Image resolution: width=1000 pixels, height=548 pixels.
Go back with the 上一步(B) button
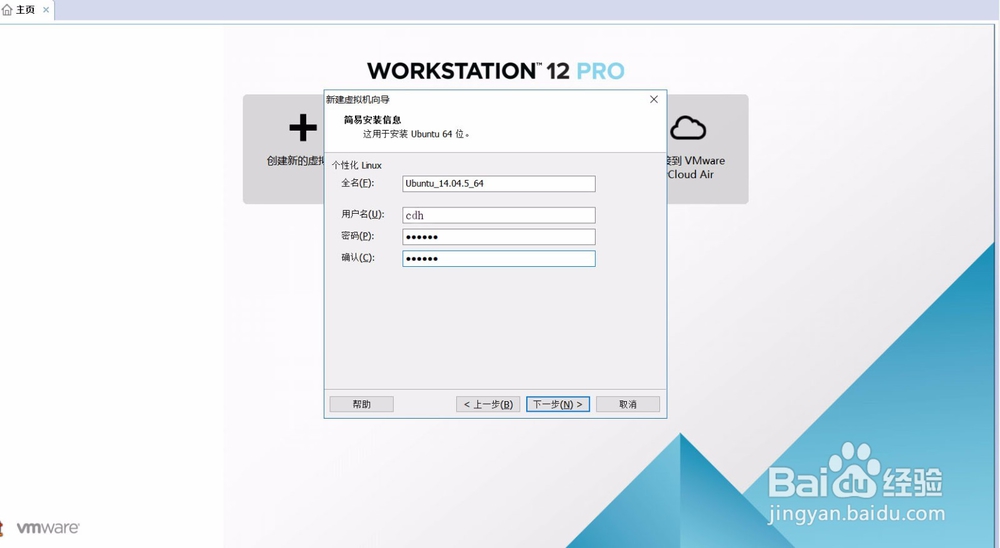(x=488, y=404)
